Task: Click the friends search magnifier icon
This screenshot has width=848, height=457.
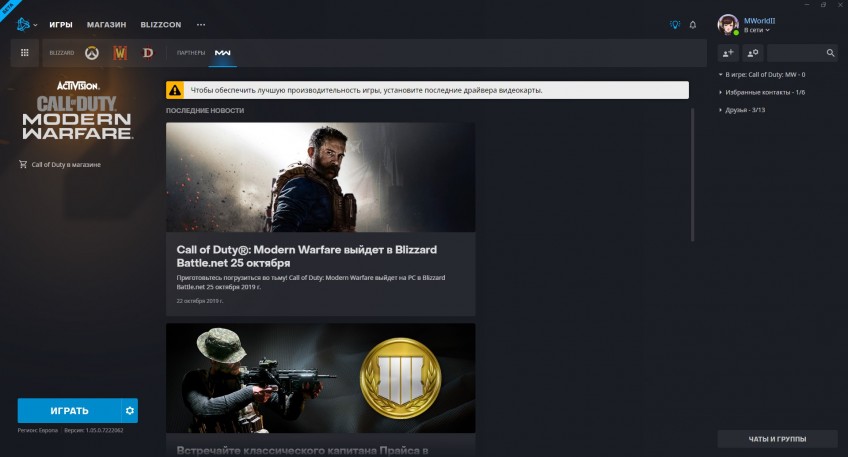Action: click(830, 52)
